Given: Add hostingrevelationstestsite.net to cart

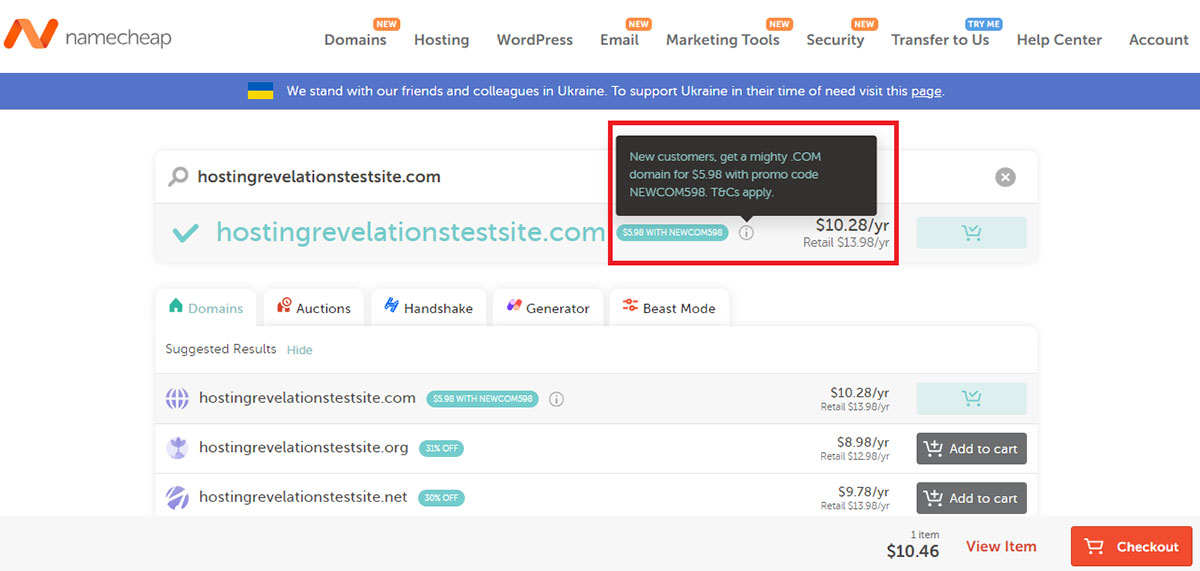Looking at the screenshot, I should coord(971,498).
